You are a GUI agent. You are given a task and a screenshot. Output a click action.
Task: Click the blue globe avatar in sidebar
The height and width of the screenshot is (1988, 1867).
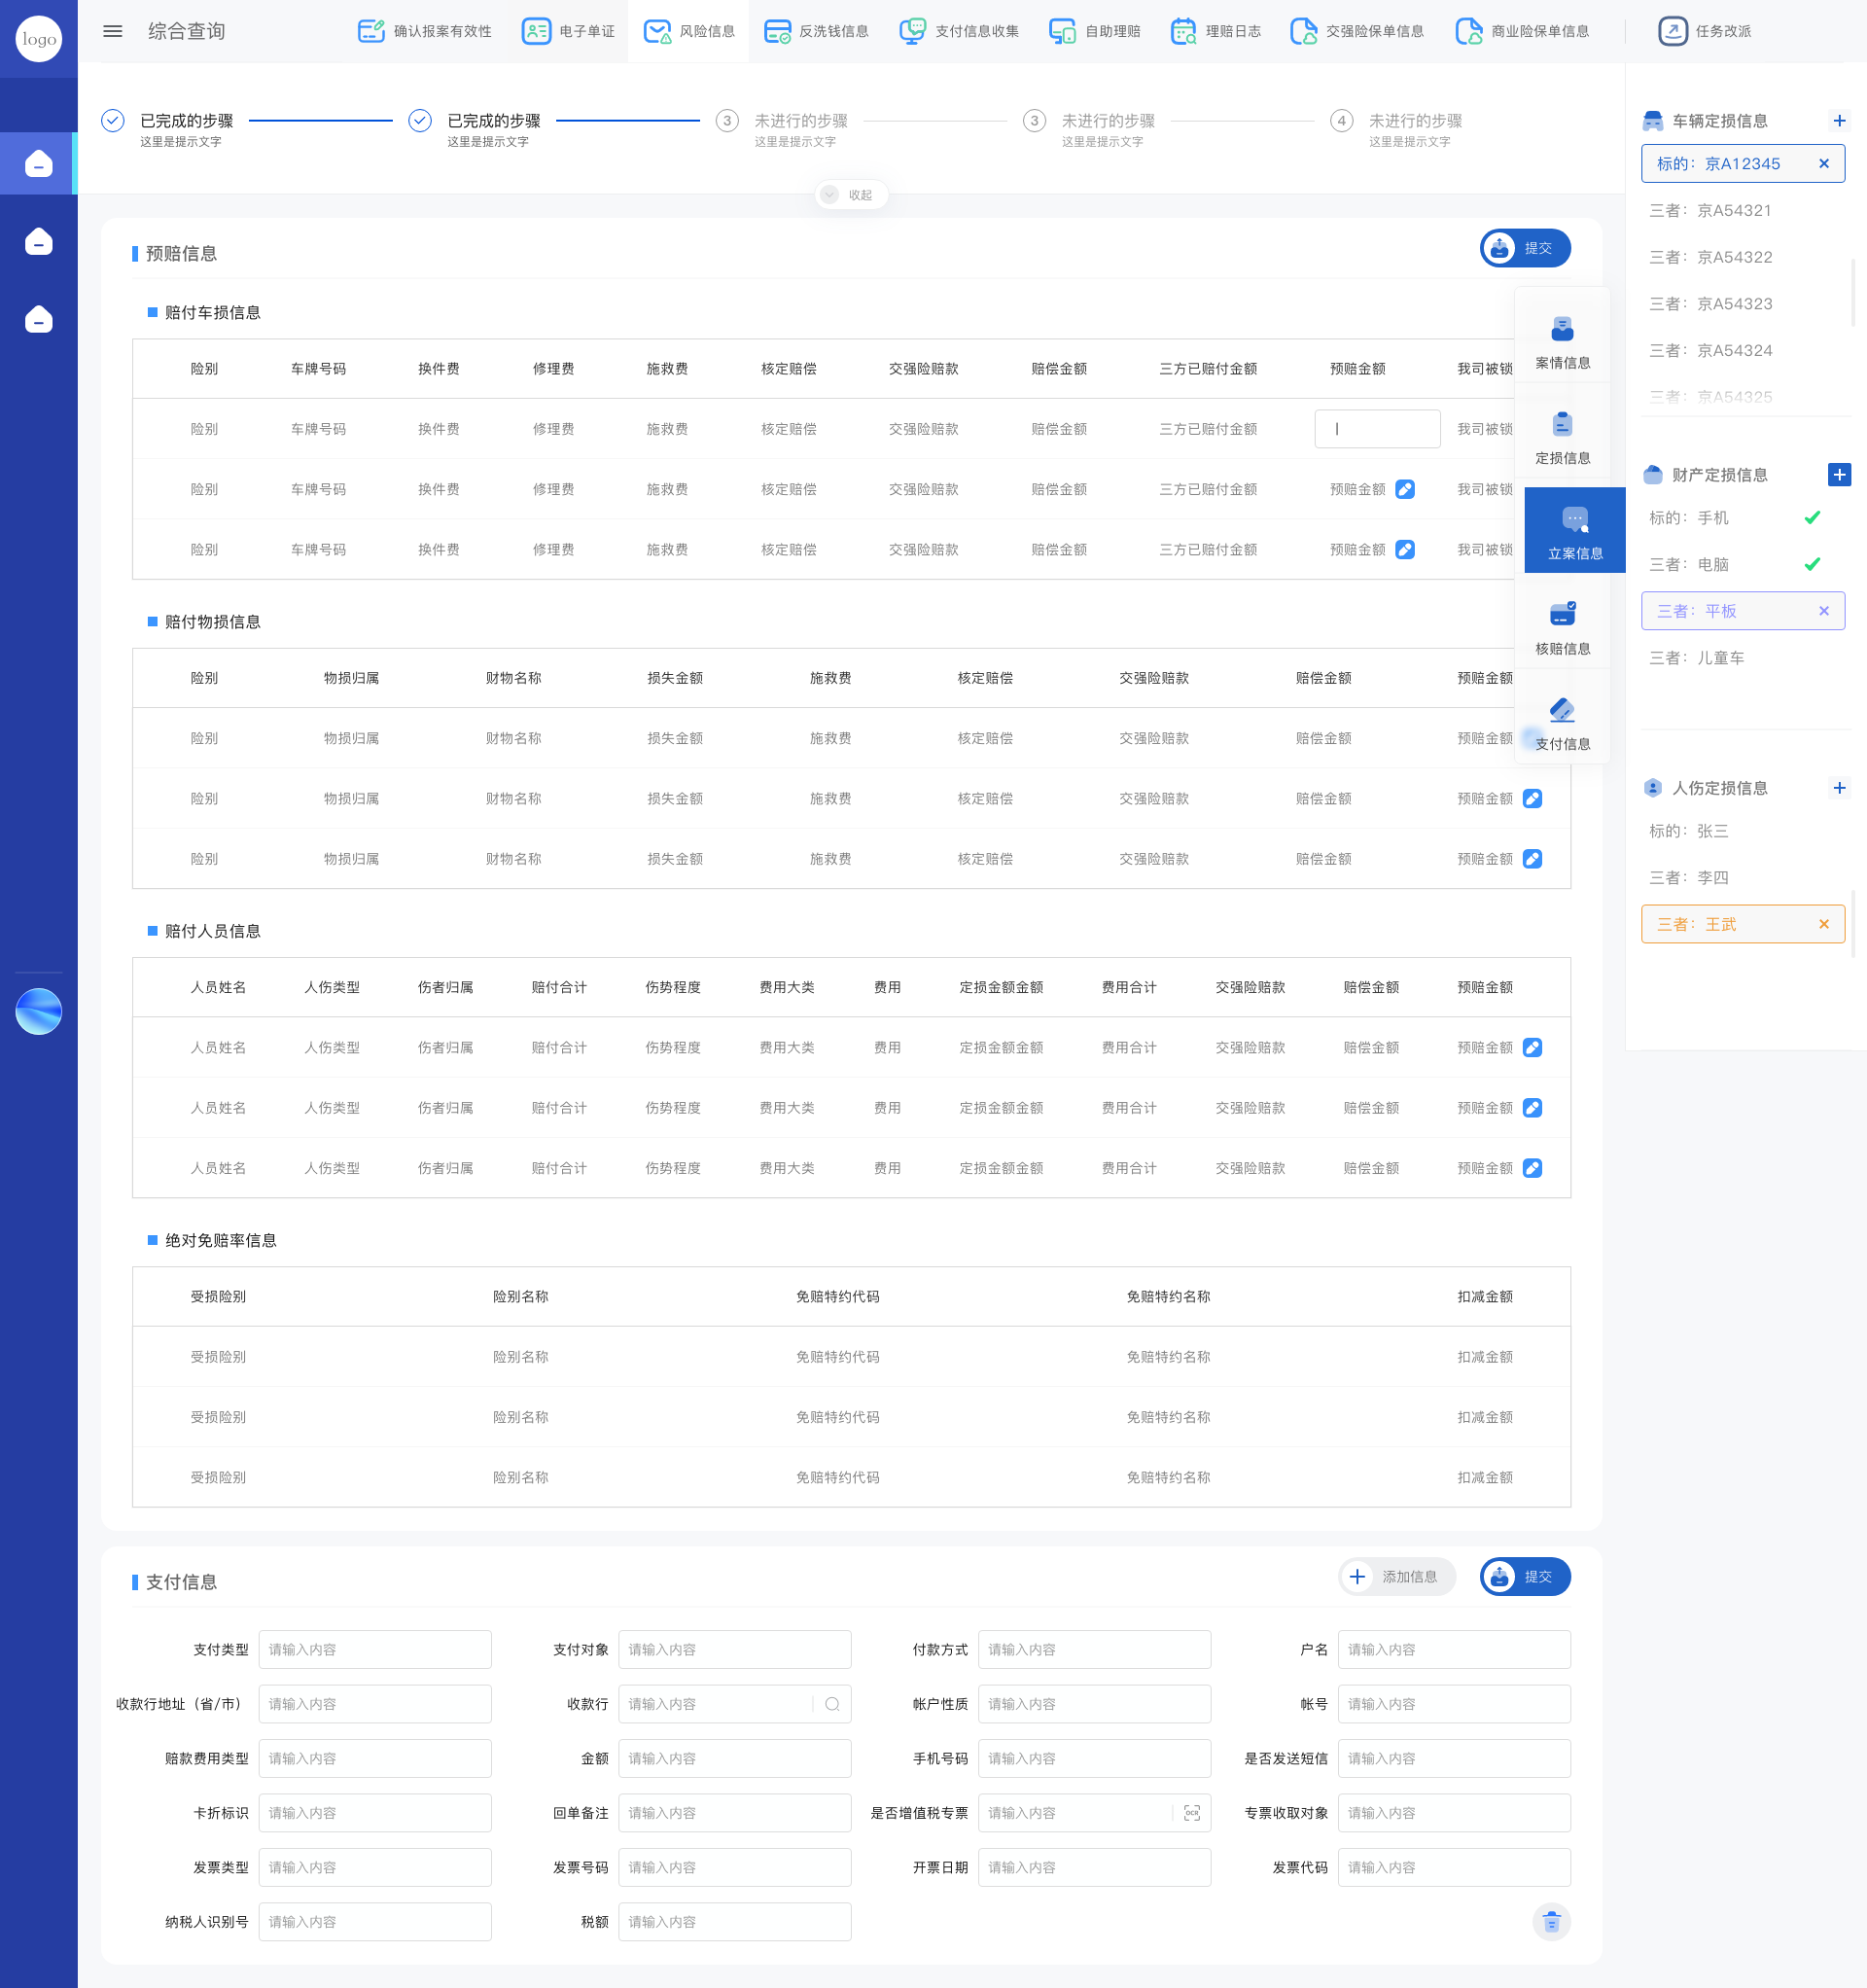39,1011
